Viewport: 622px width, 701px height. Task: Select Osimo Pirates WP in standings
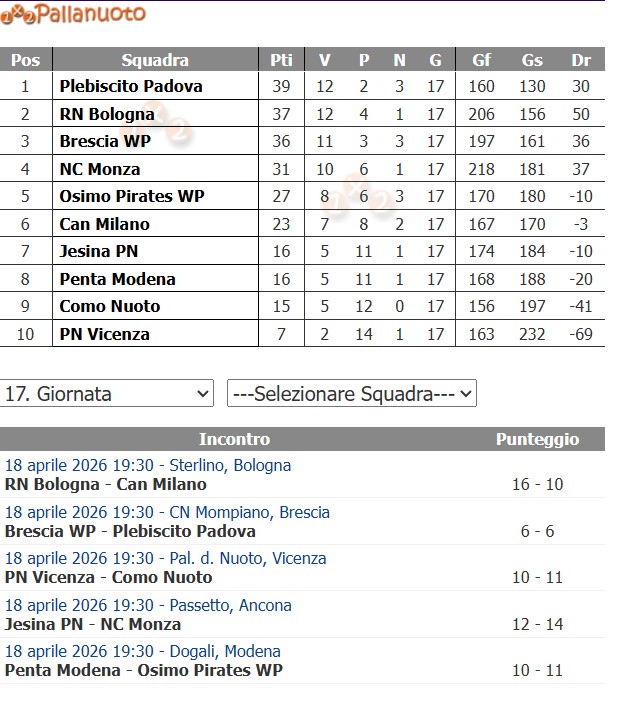coord(131,196)
